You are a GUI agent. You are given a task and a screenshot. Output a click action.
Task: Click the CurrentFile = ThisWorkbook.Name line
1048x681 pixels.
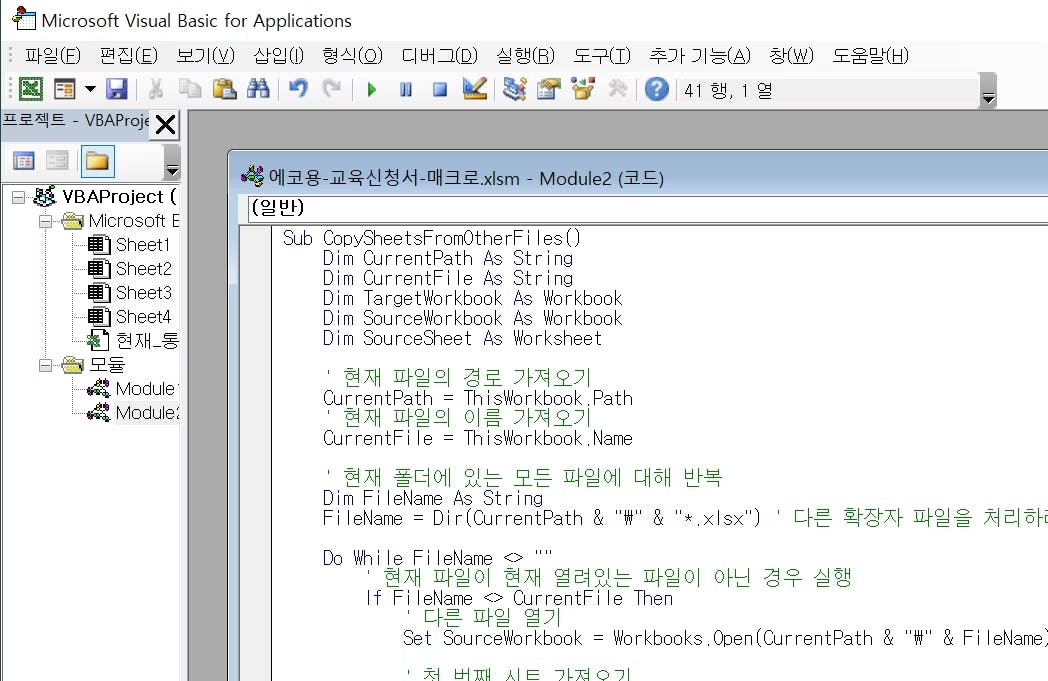pos(477,438)
